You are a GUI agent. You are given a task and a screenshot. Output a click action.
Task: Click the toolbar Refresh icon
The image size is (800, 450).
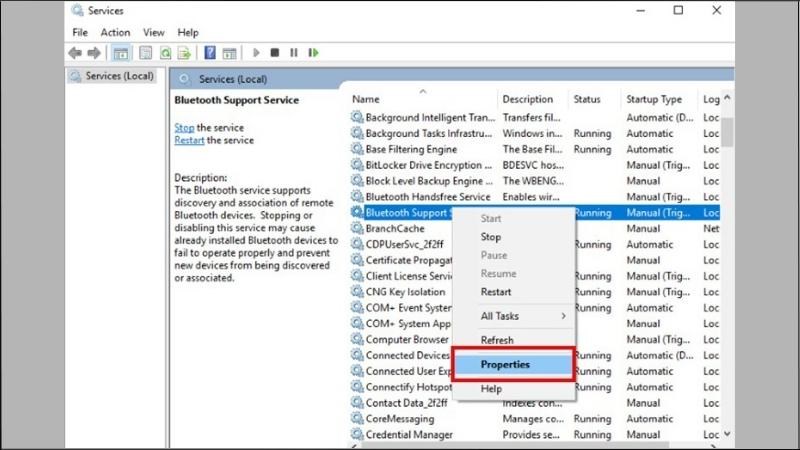165,52
